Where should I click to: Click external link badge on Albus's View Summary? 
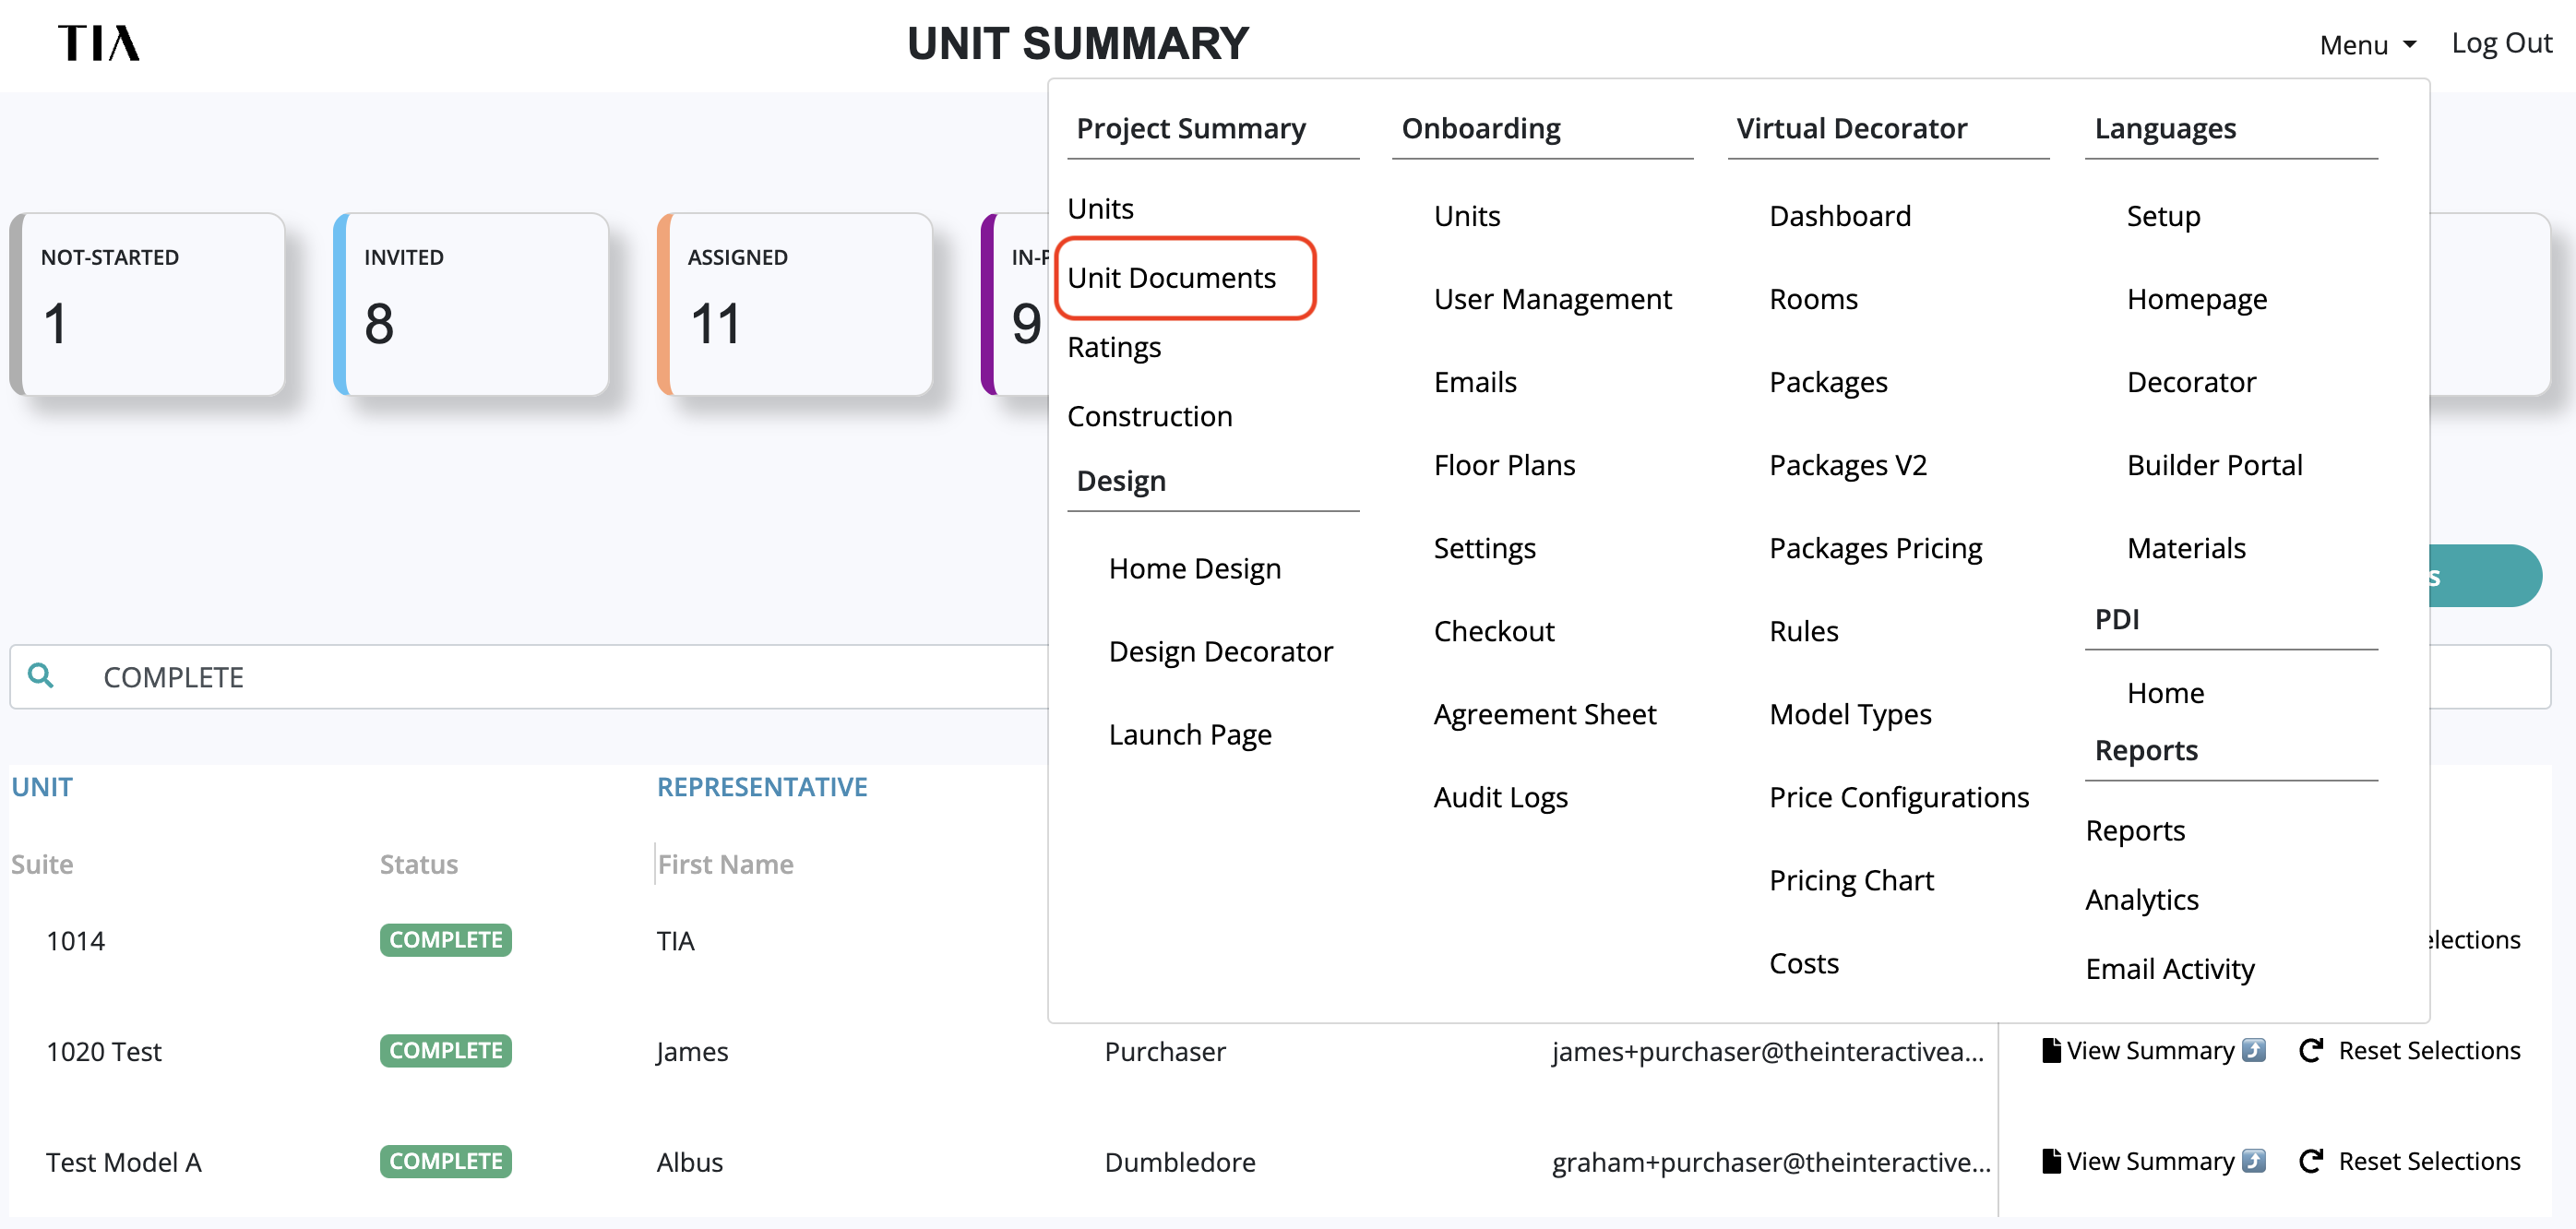[x=2253, y=1161]
